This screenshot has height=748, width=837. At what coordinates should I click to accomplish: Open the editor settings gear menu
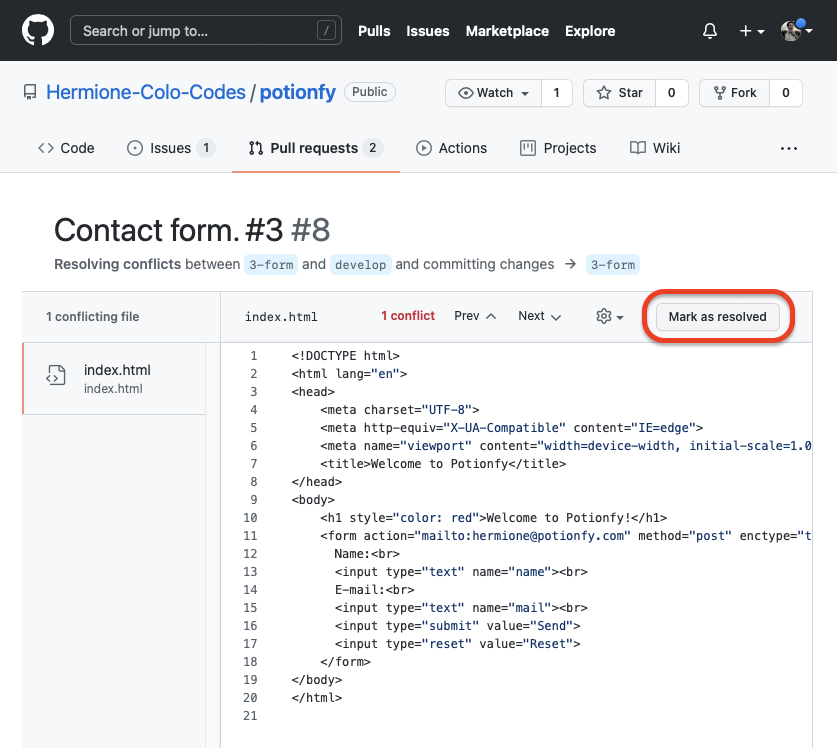pyautogui.click(x=609, y=316)
